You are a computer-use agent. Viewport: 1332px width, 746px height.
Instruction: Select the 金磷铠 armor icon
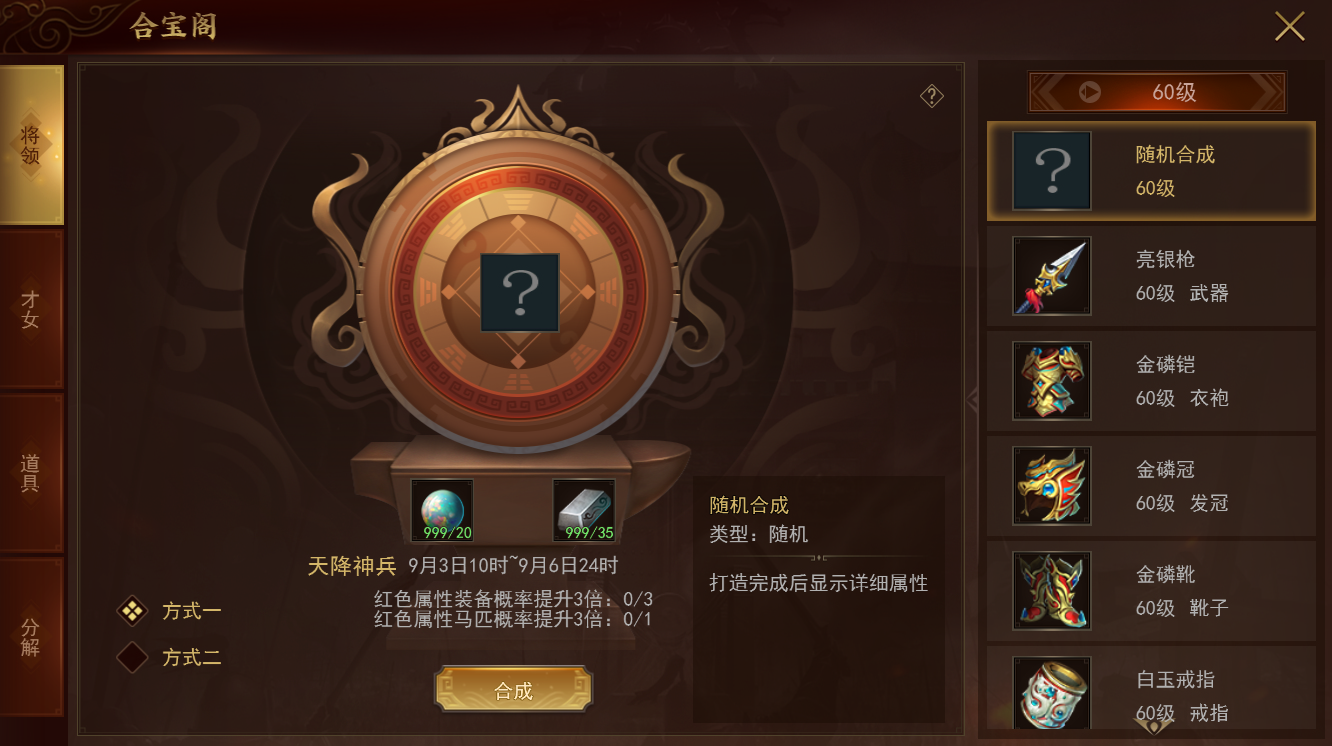(x=1051, y=381)
